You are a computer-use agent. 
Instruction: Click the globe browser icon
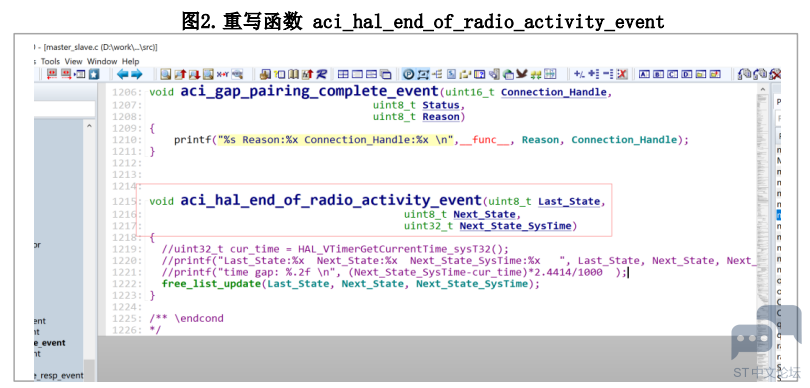[508, 74]
